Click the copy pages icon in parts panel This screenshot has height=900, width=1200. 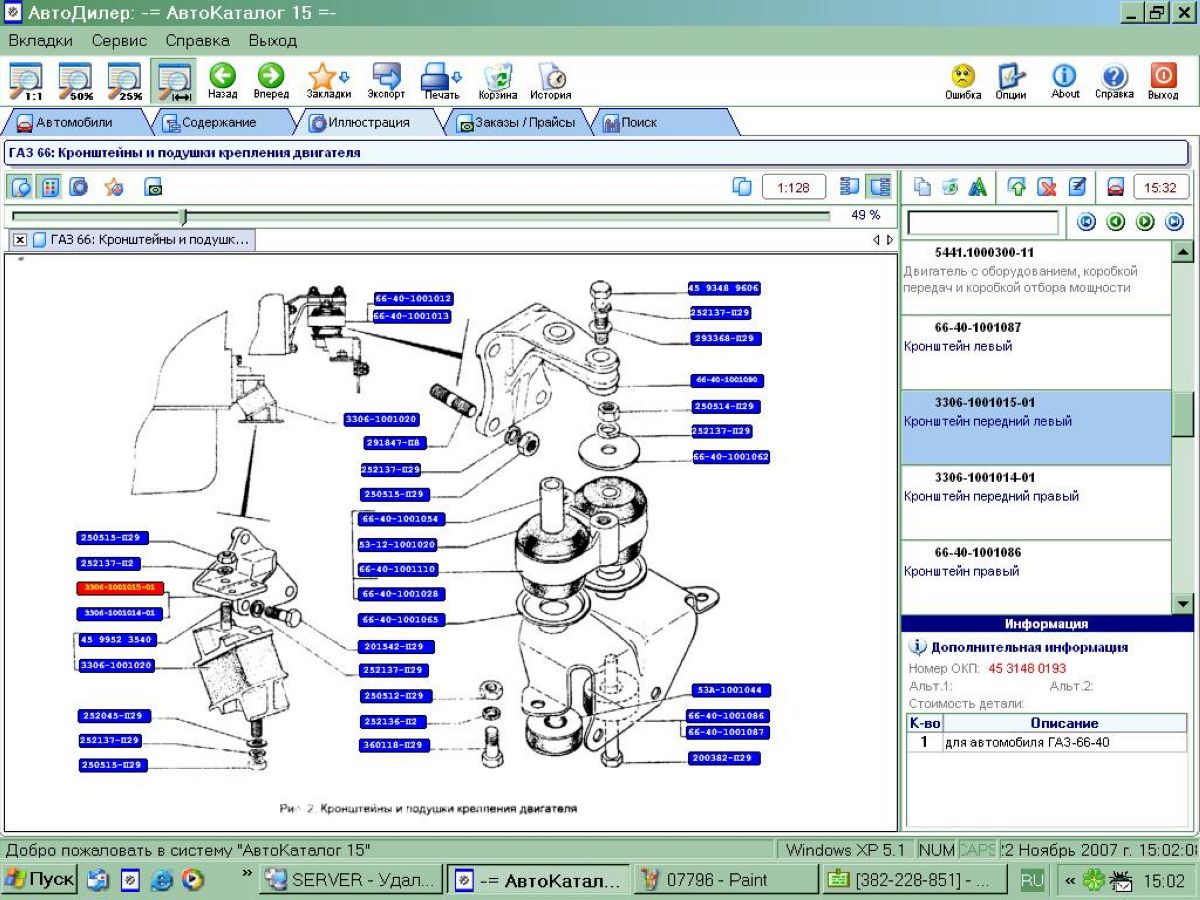coord(923,187)
